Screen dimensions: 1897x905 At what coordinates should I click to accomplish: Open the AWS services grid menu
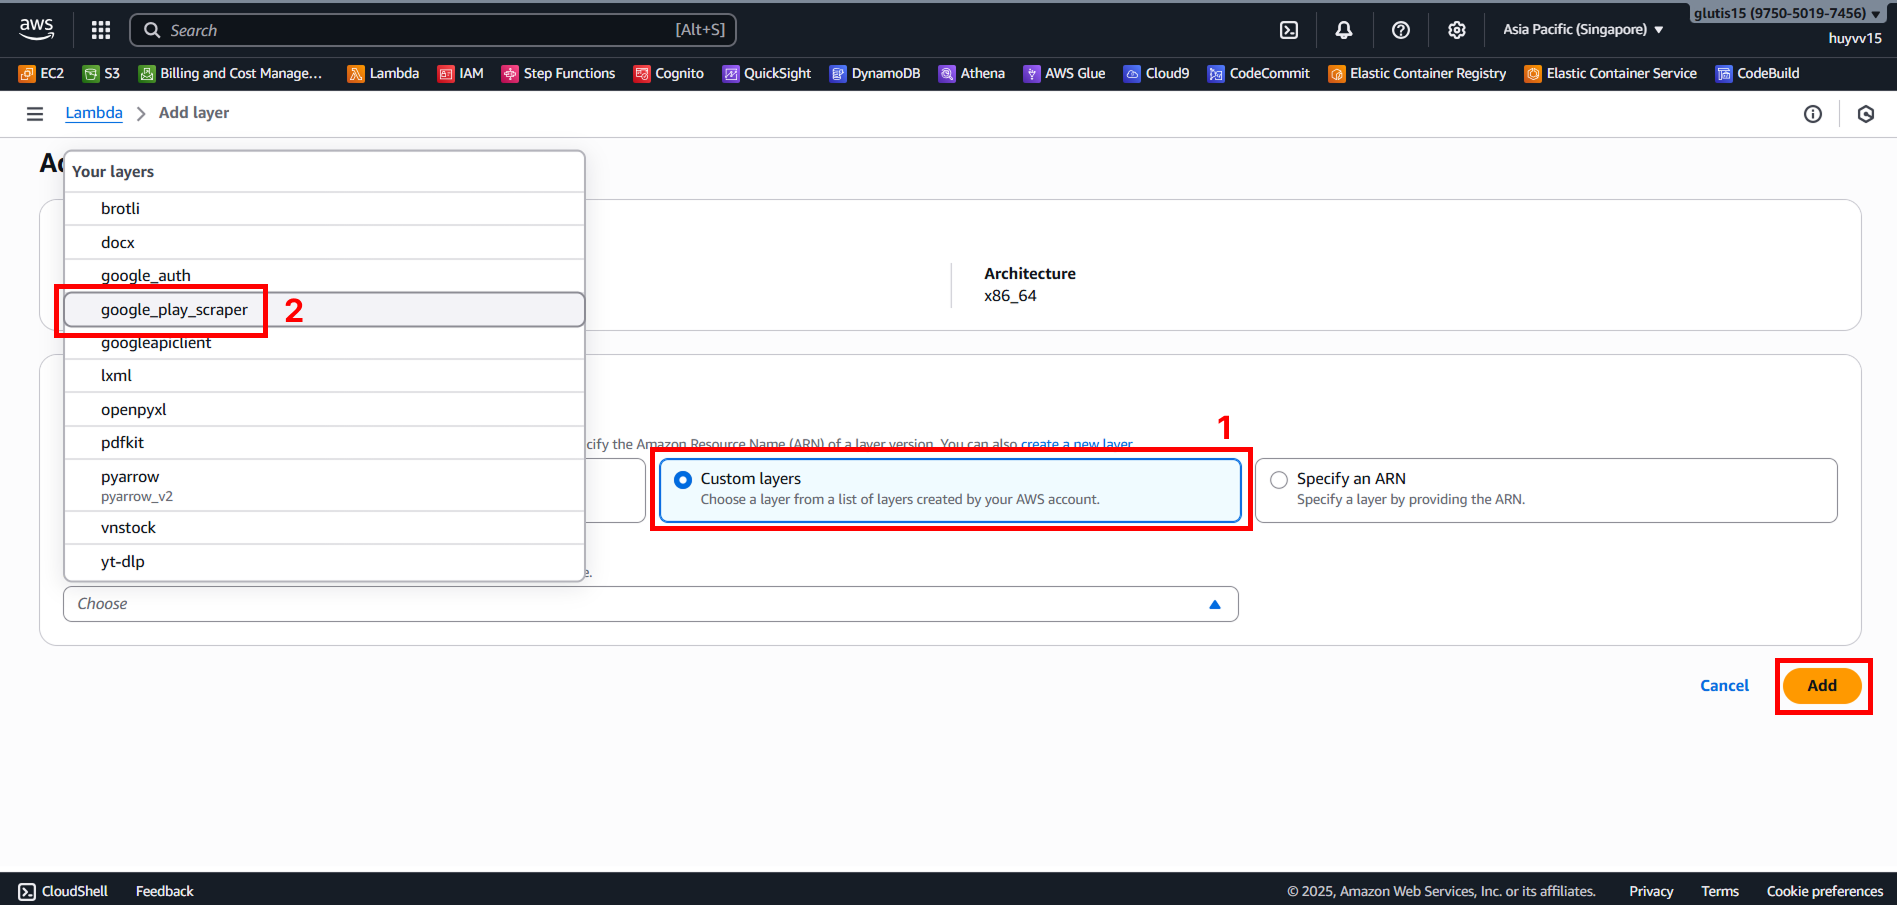[101, 30]
